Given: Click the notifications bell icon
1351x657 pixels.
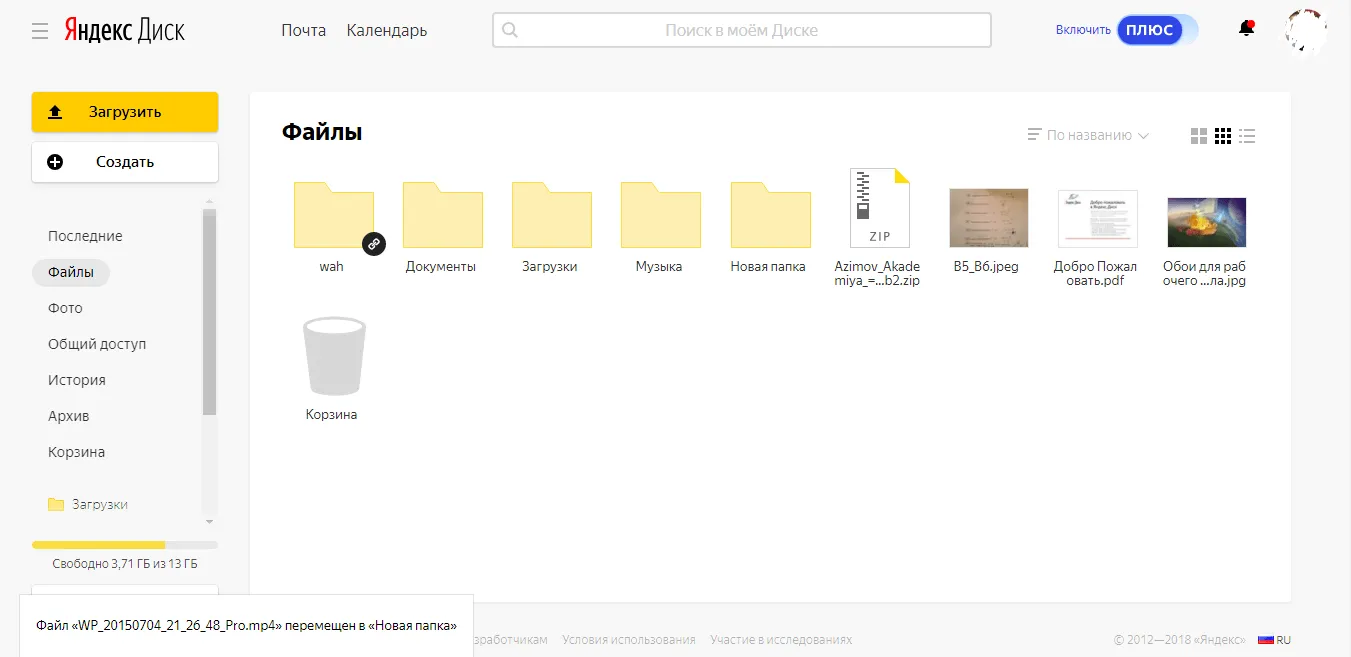Looking at the screenshot, I should pos(1246,29).
